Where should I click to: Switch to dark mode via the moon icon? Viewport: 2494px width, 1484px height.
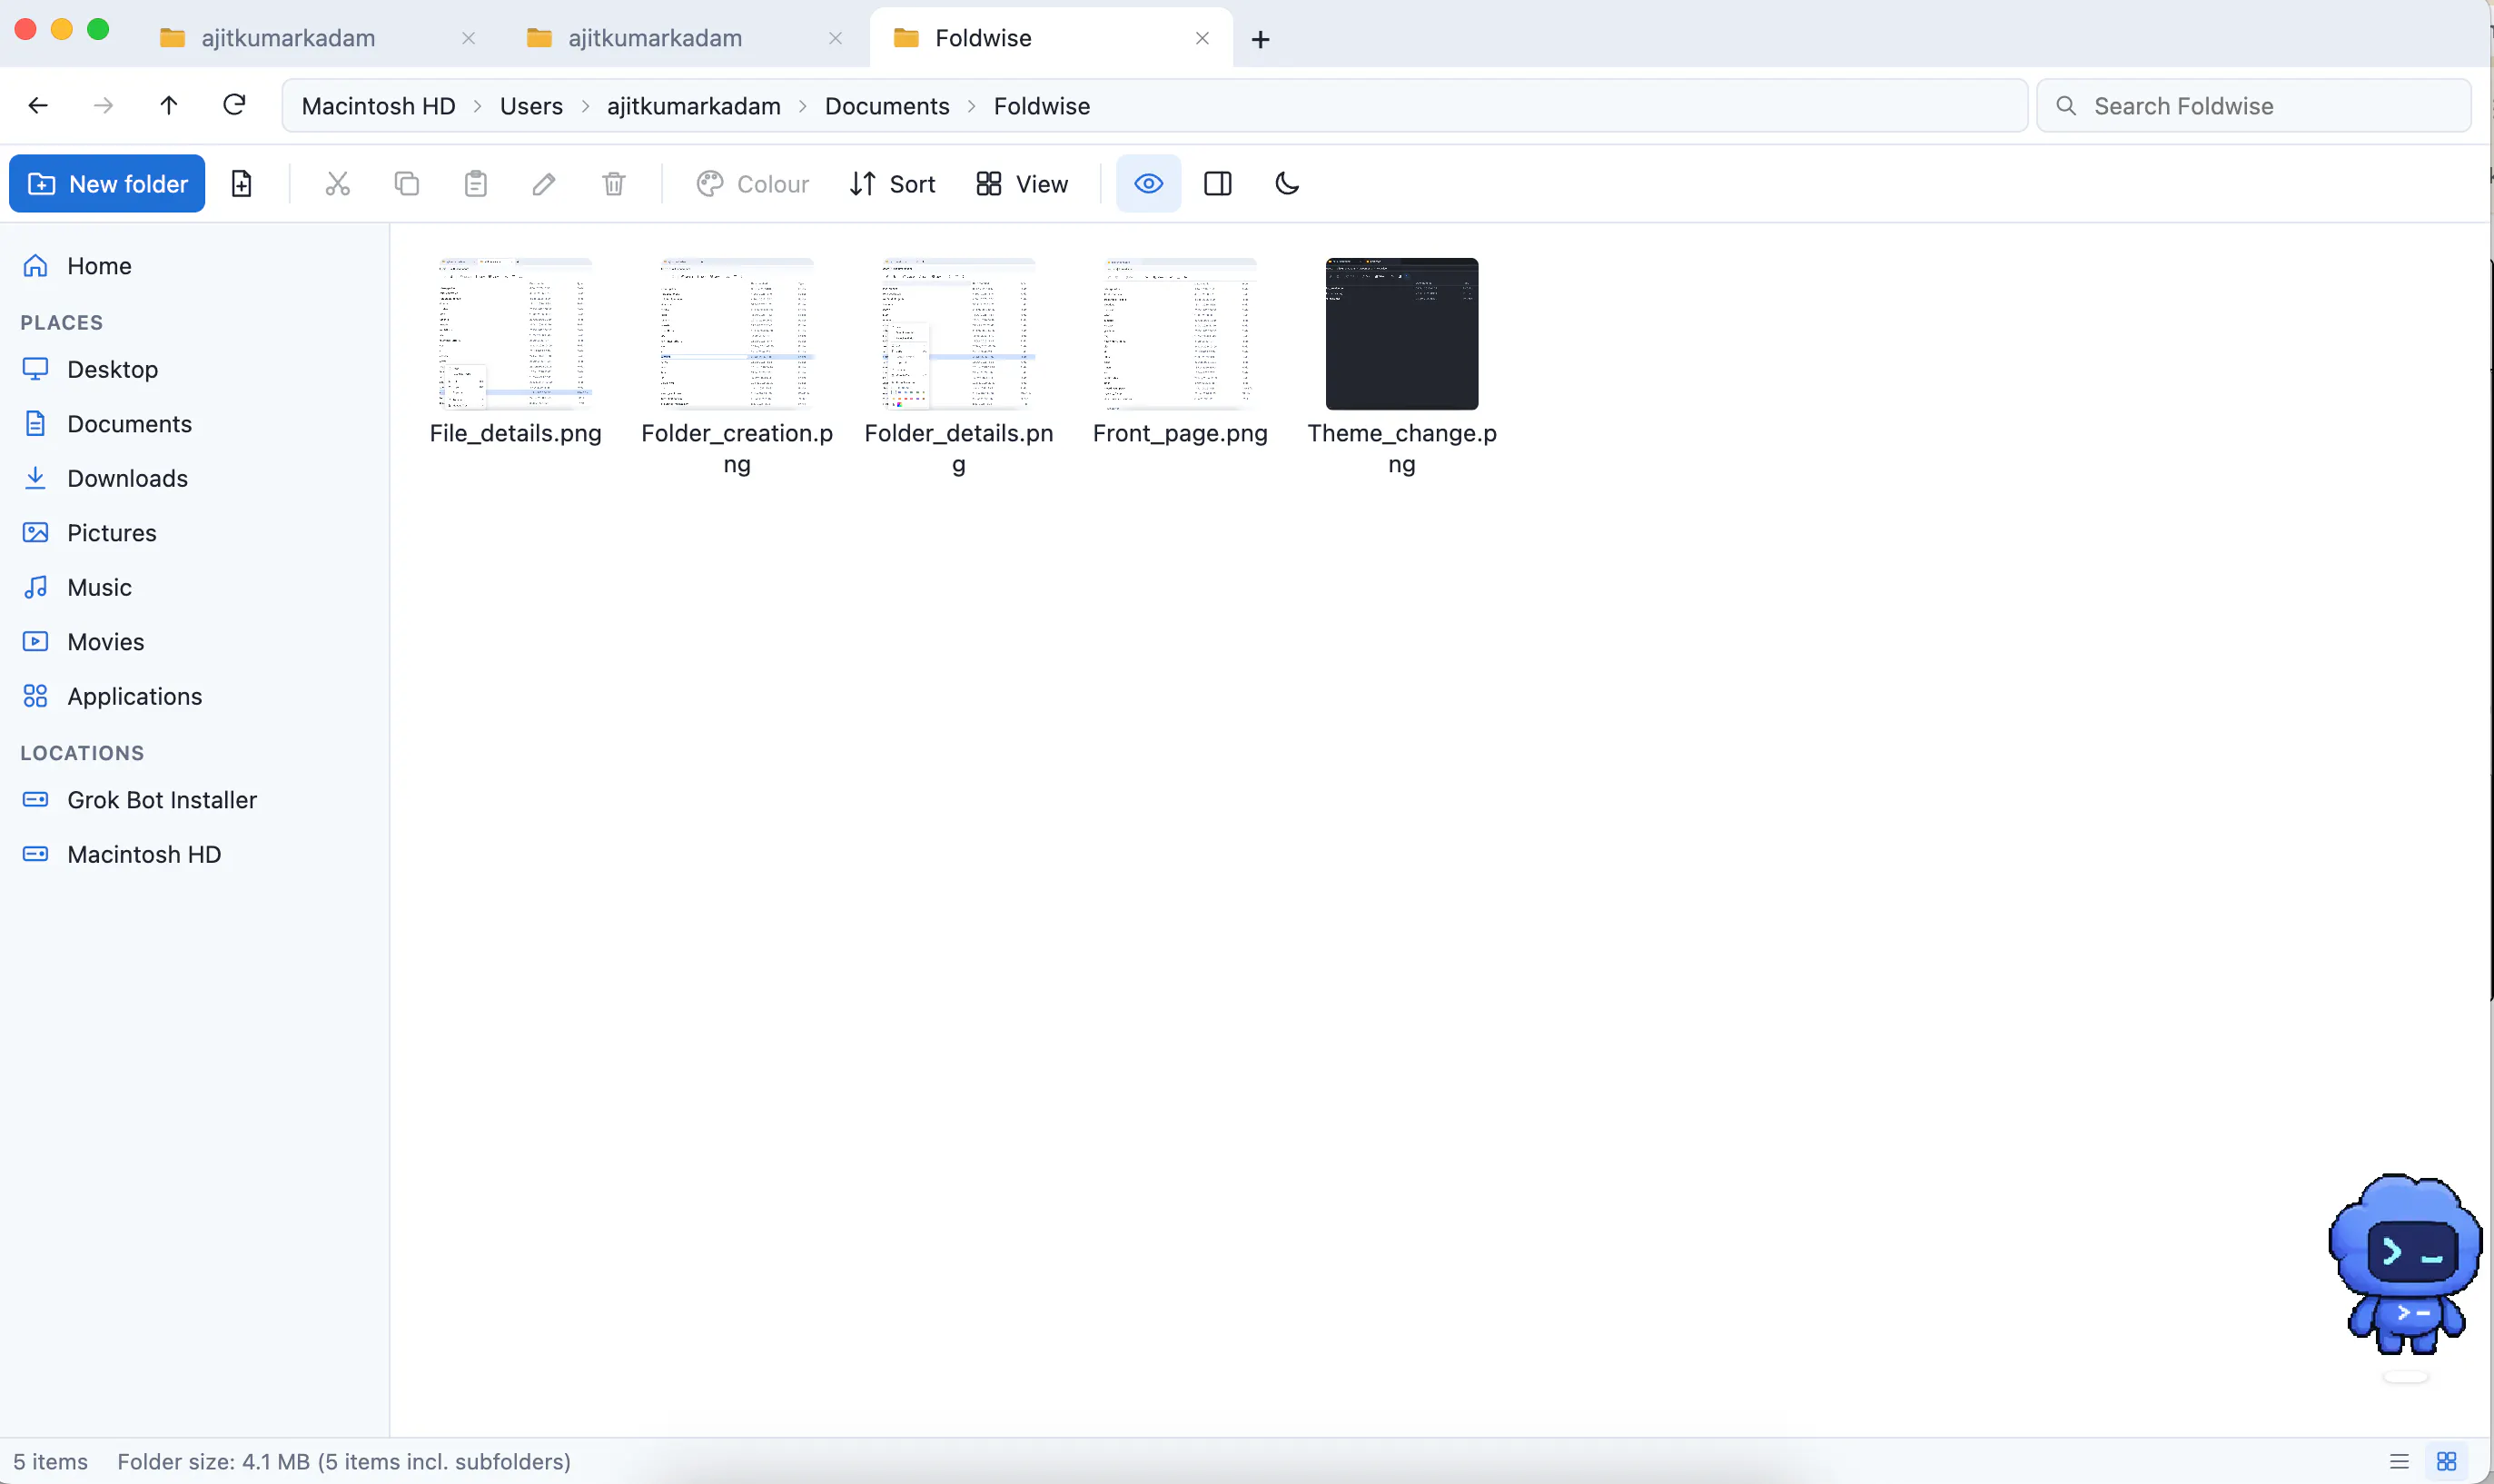click(x=1287, y=184)
